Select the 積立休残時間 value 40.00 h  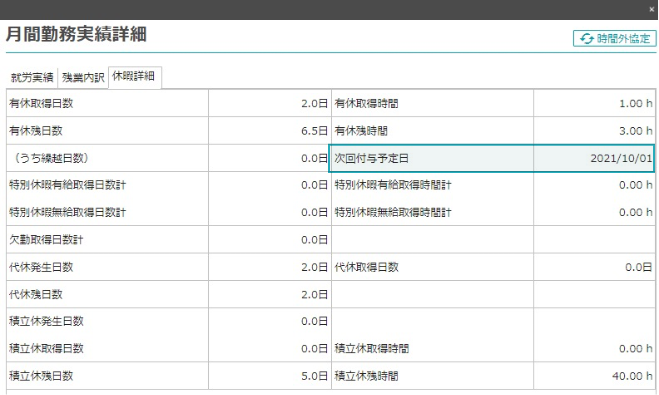pos(632,376)
